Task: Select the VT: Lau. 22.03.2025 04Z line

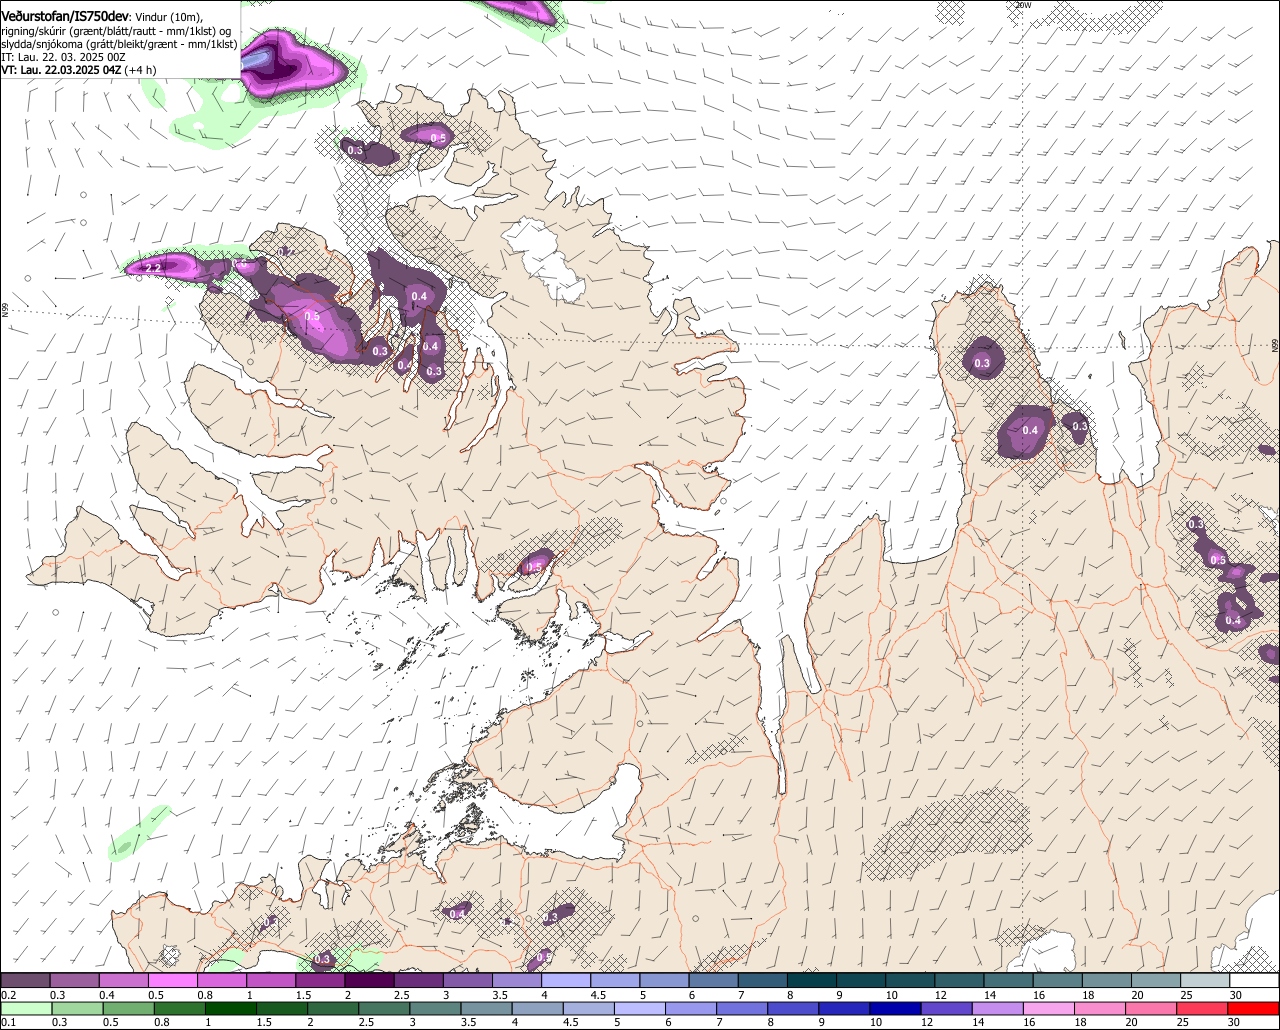Action: tap(59, 70)
